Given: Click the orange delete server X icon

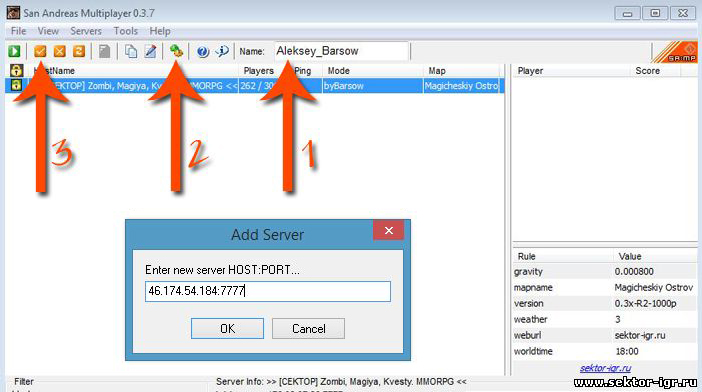Looking at the screenshot, I should click(60, 51).
